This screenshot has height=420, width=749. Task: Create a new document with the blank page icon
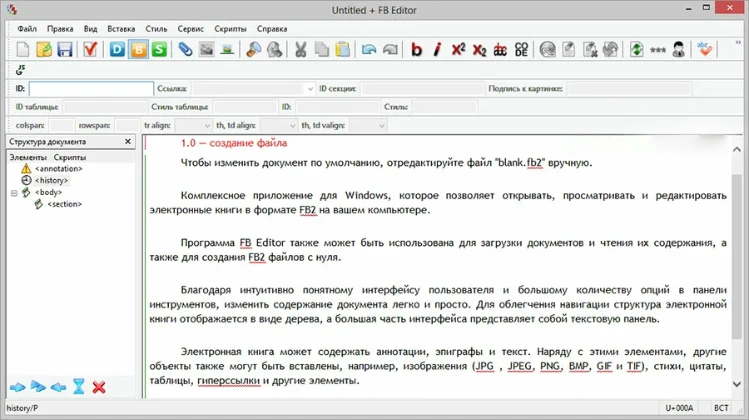click(x=23, y=49)
